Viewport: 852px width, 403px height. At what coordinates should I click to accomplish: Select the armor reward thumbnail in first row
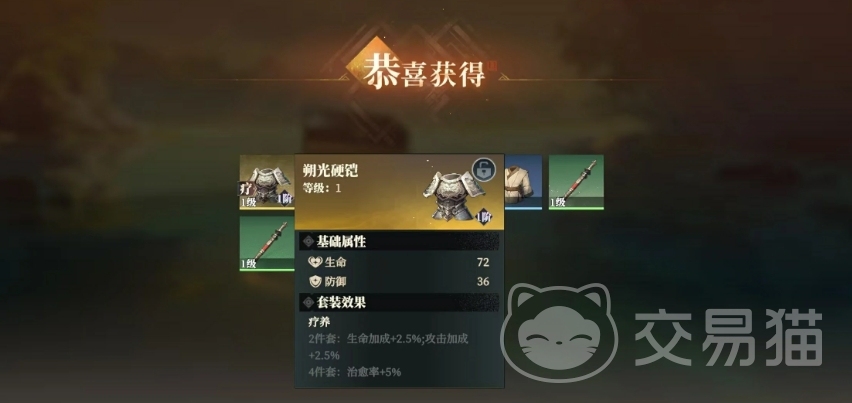(267, 182)
